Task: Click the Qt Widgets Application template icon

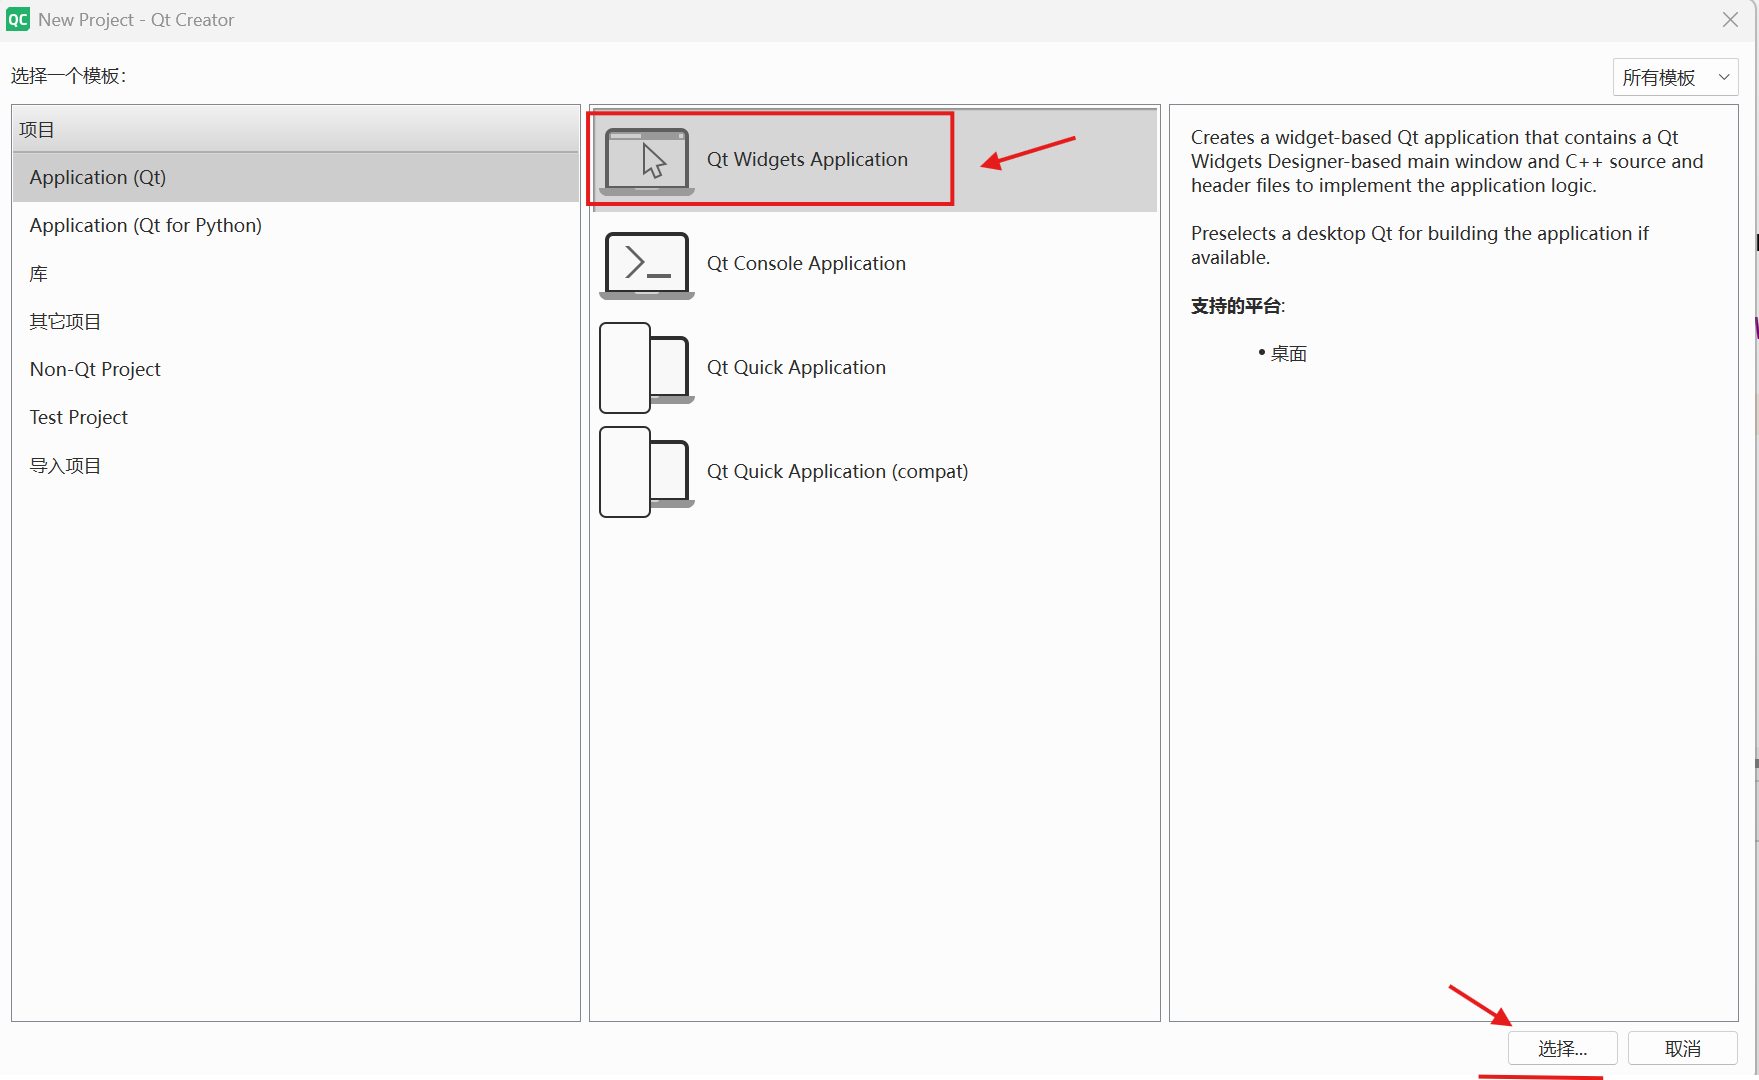Action: (647, 161)
